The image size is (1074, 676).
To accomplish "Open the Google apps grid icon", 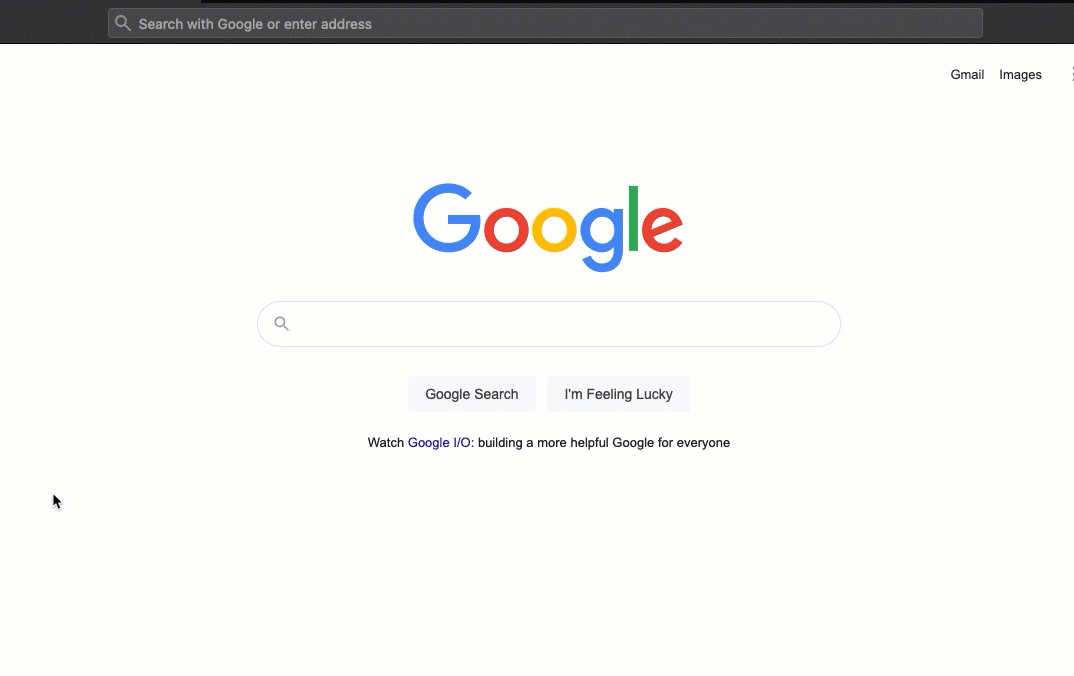I will [1071, 74].
